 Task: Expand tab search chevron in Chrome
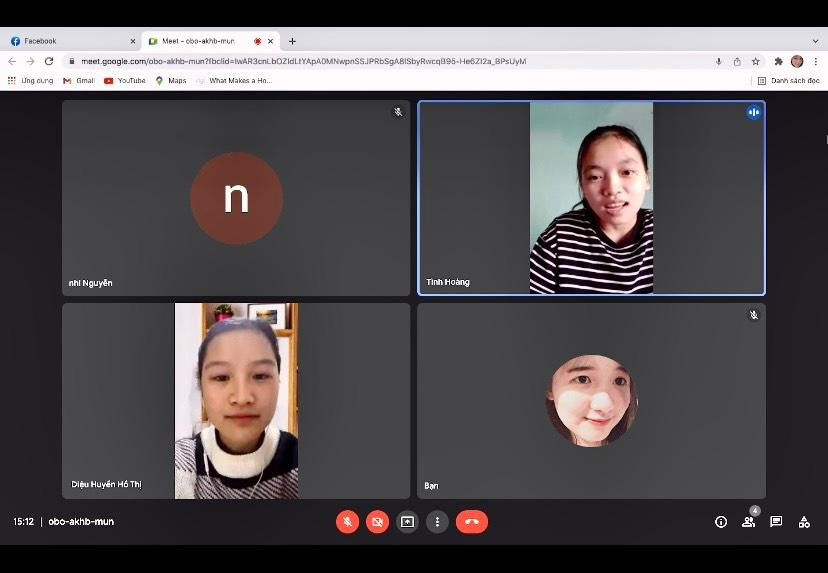tap(815, 41)
